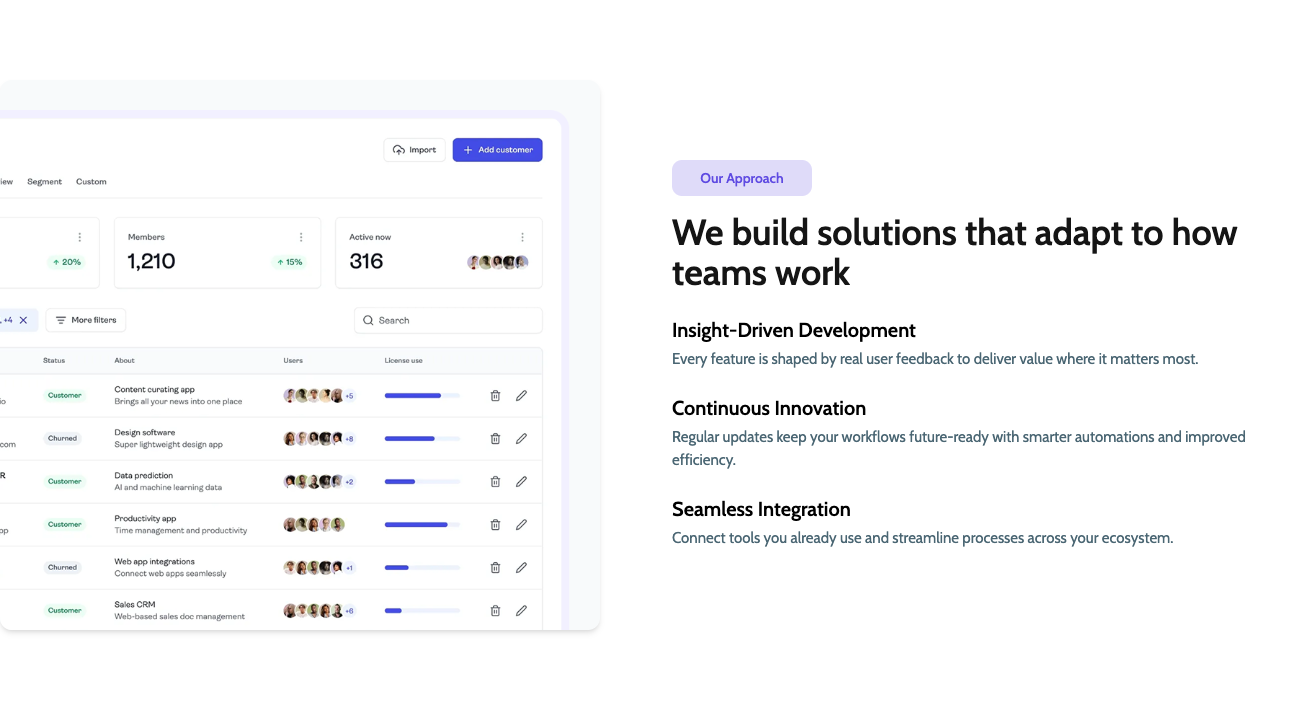Expand More filters options
This screenshot has width=1296, height=710.
click(x=86, y=320)
